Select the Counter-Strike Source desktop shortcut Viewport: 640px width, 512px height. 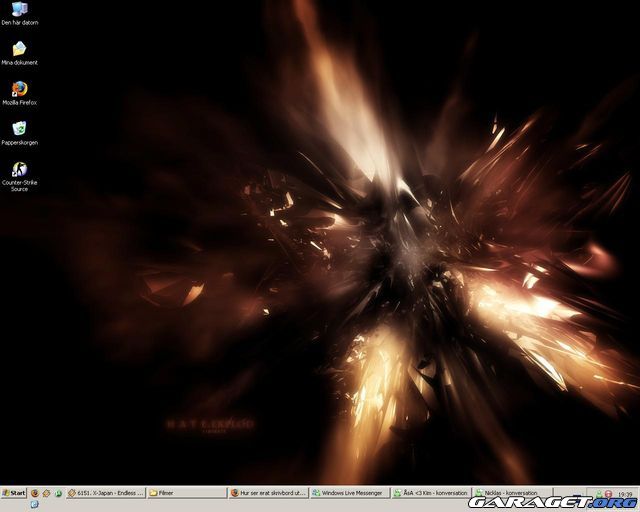pos(19,170)
